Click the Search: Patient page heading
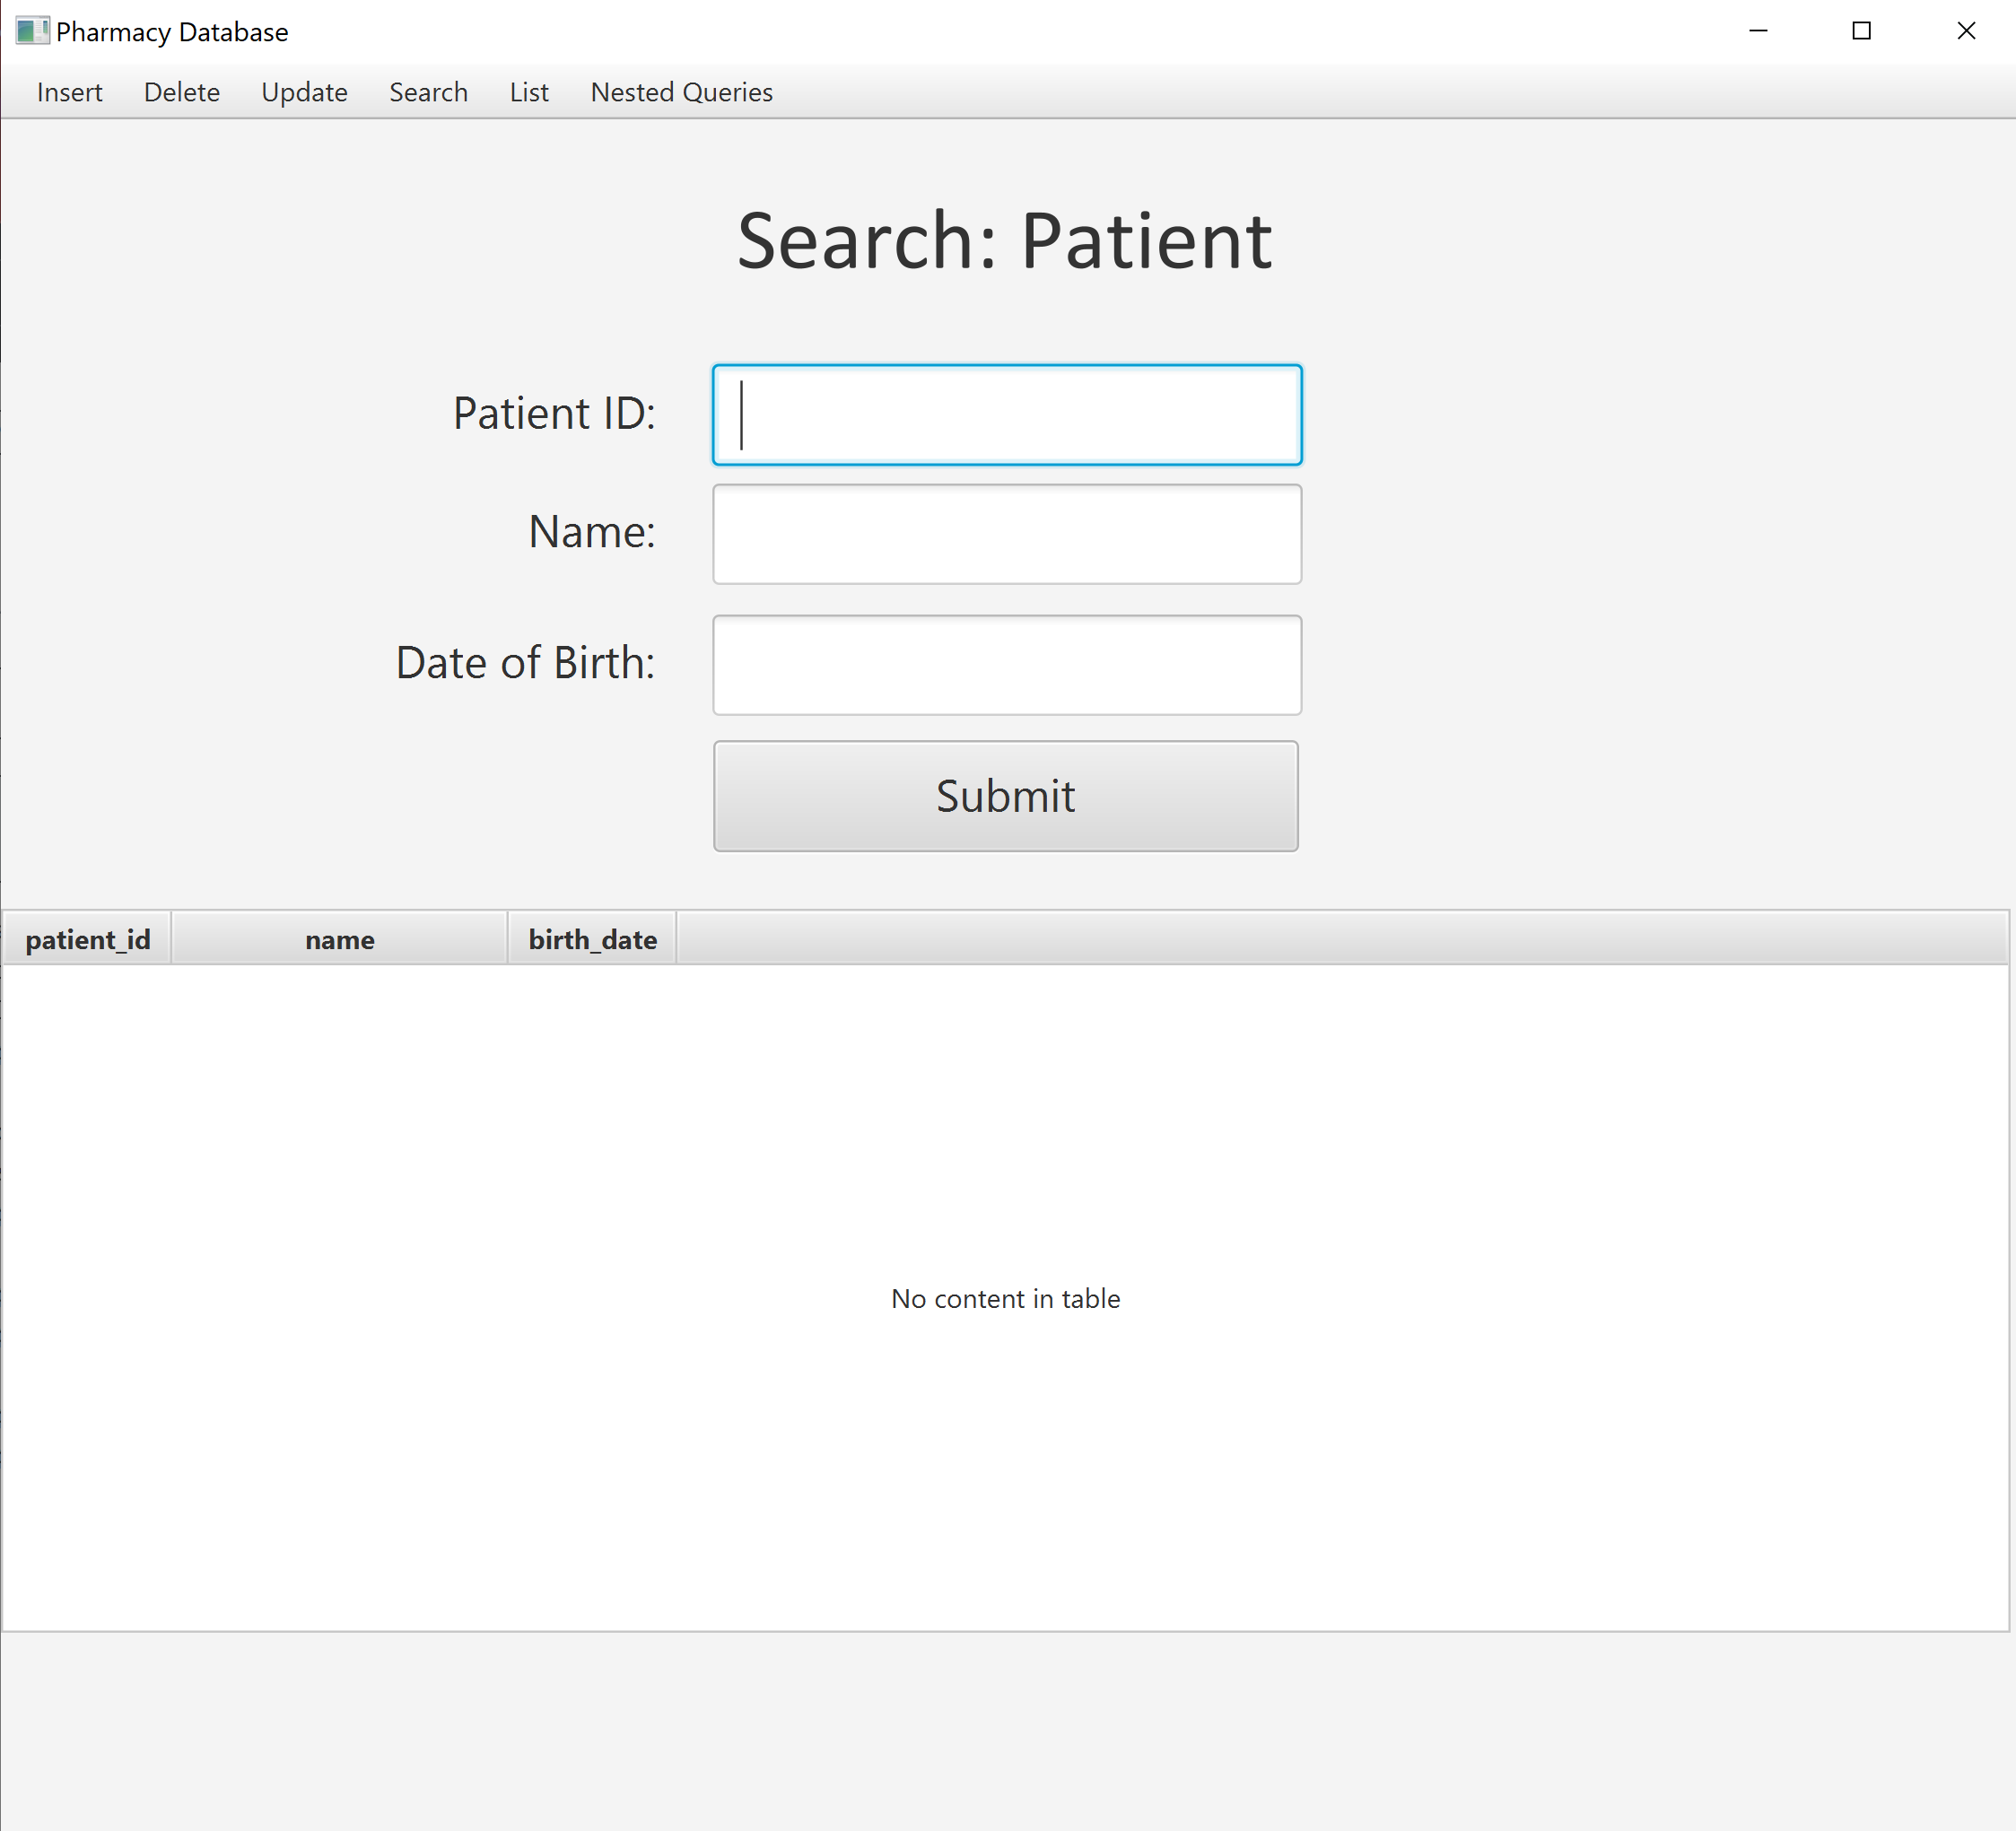Screen dimensions: 2016x1831 1005,240
